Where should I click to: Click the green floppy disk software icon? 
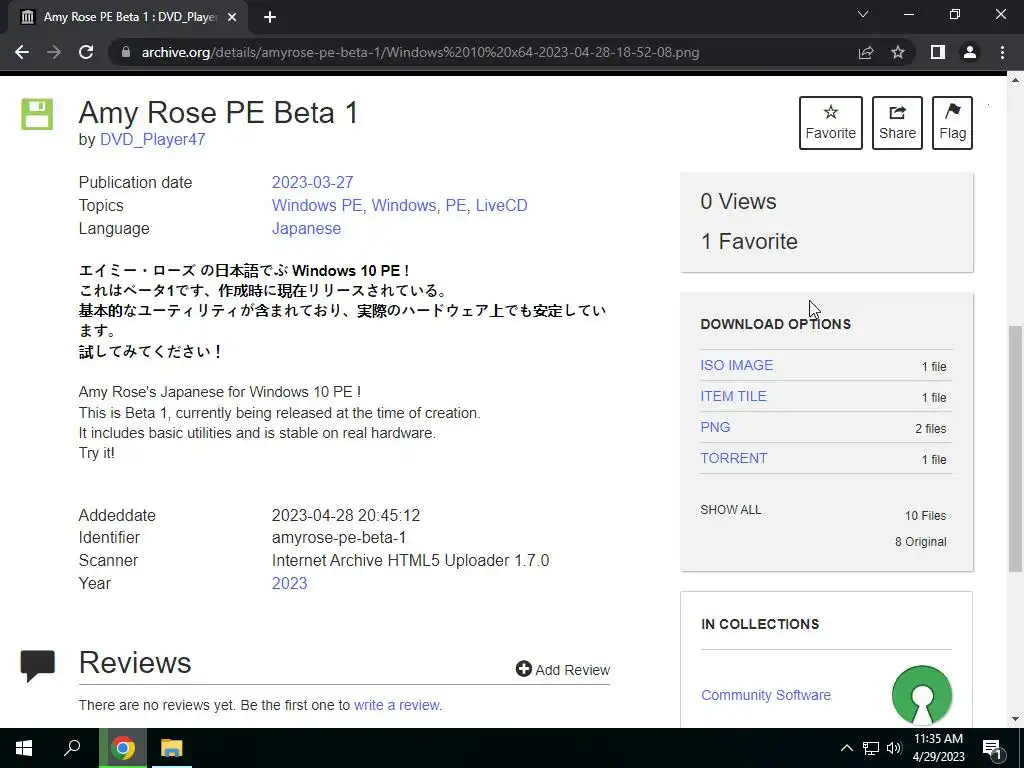pyautogui.click(x=37, y=114)
